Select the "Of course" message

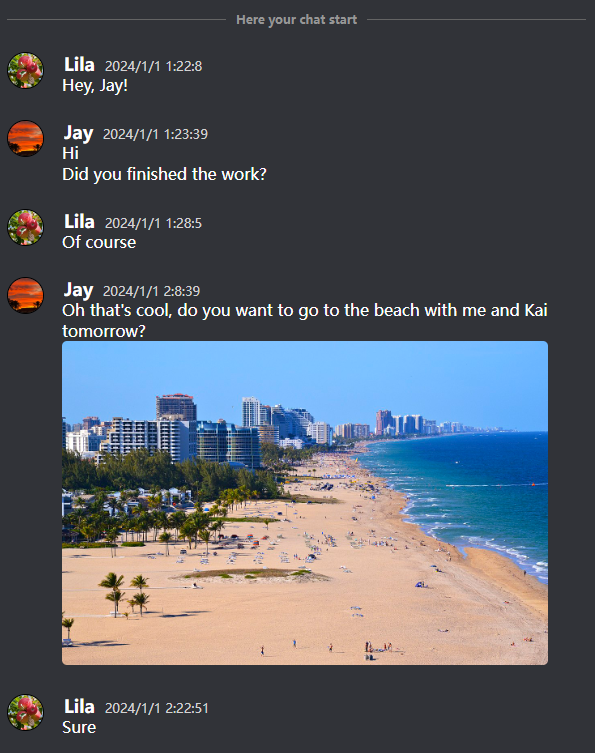pos(99,243)
